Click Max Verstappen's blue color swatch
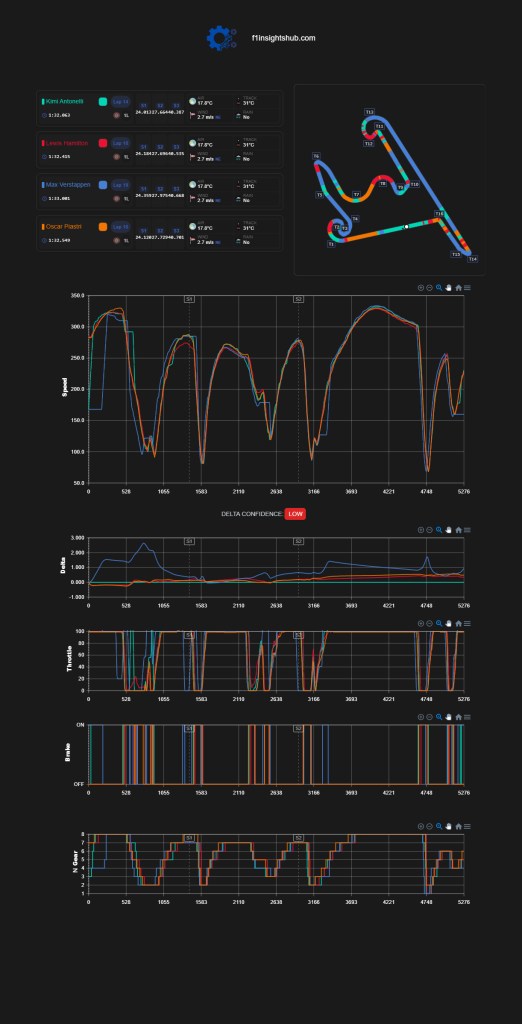 (103, 185)
